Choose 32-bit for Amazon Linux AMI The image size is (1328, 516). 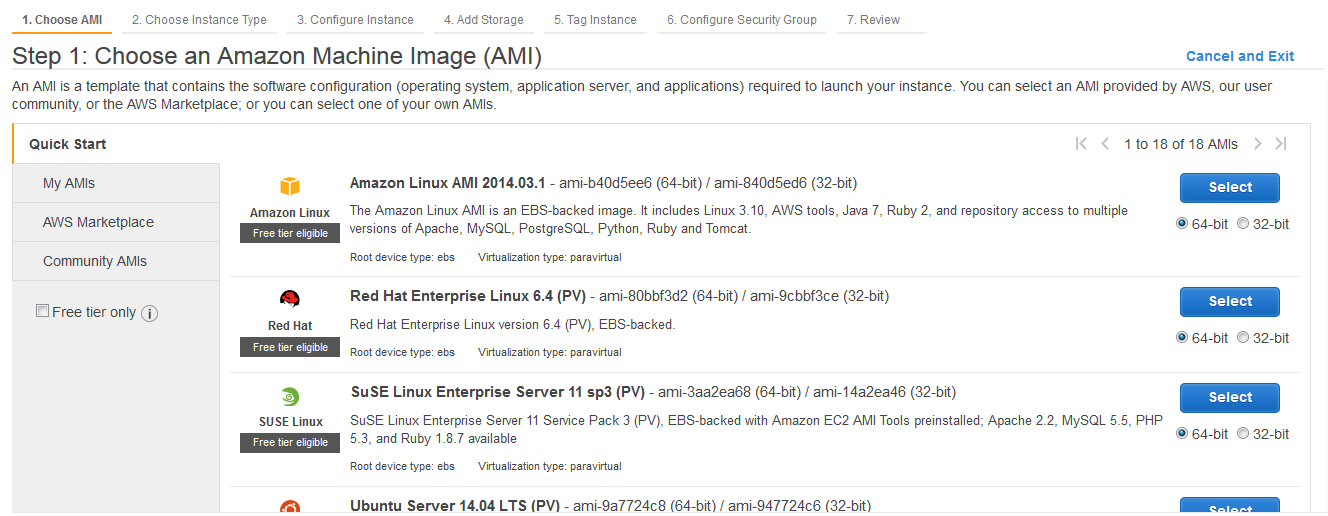1243,224
